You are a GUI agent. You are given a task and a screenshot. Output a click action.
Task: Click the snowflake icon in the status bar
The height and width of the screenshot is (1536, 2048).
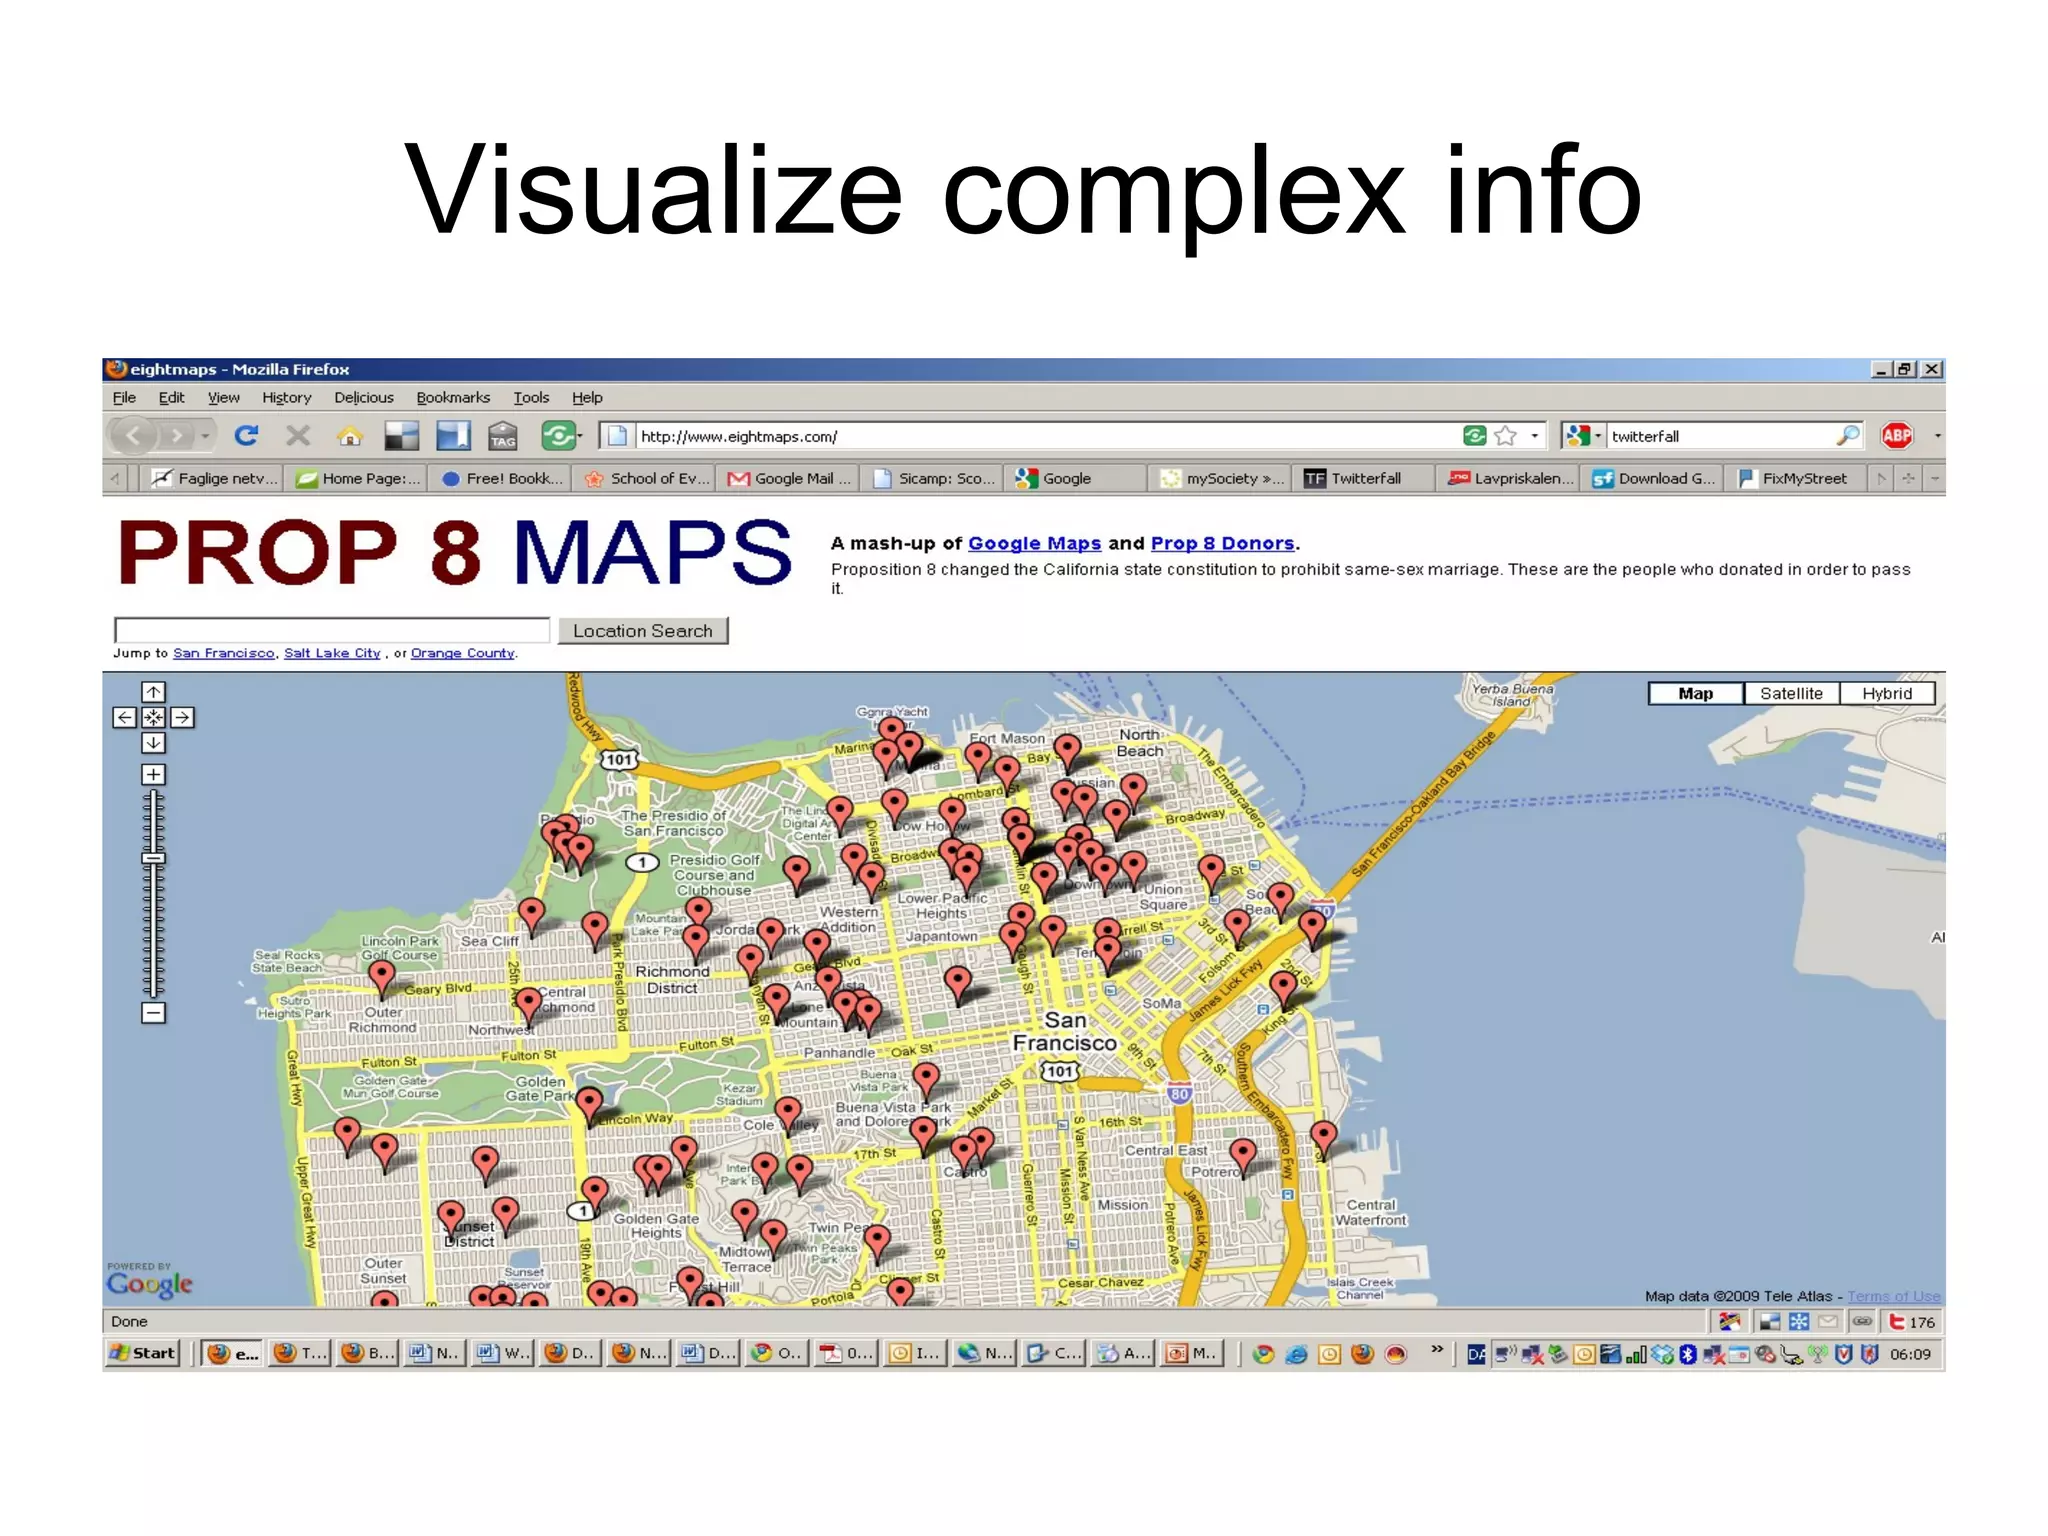point(1799,1322)
